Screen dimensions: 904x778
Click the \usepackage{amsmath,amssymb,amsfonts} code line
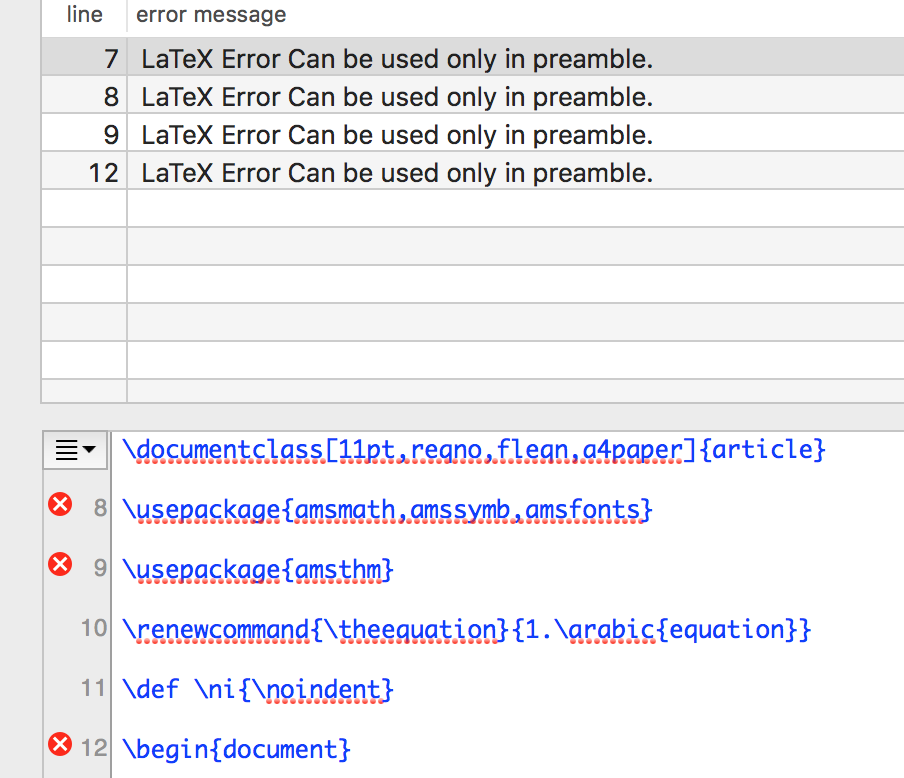[x=387, y=510]
